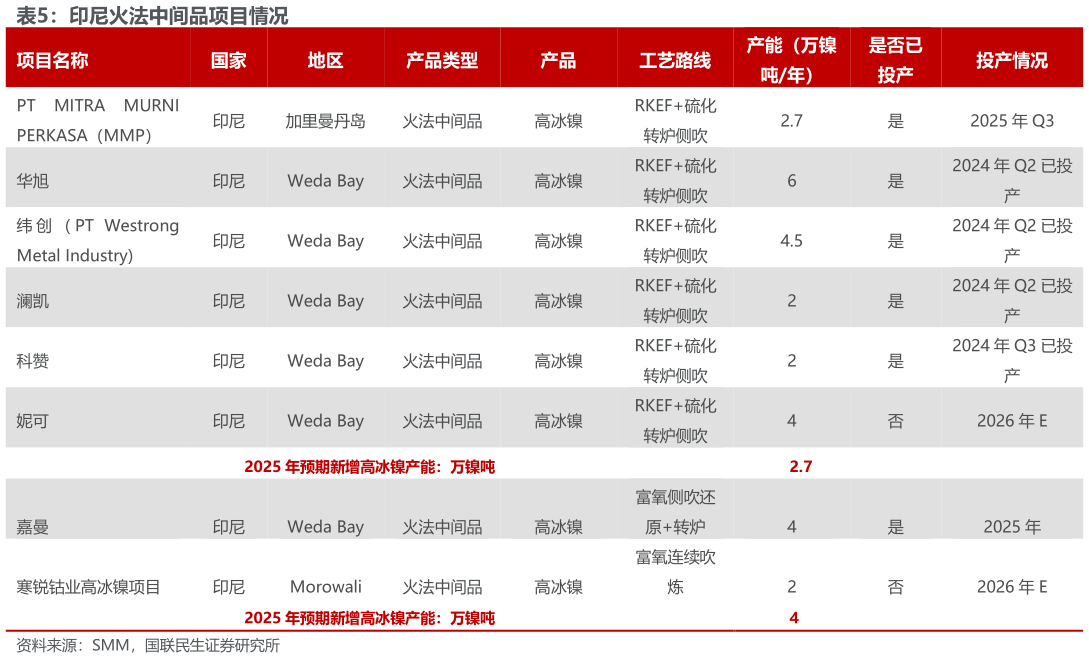Click the 富氧侧吹还原+转炉 process cell

(675, 512)
